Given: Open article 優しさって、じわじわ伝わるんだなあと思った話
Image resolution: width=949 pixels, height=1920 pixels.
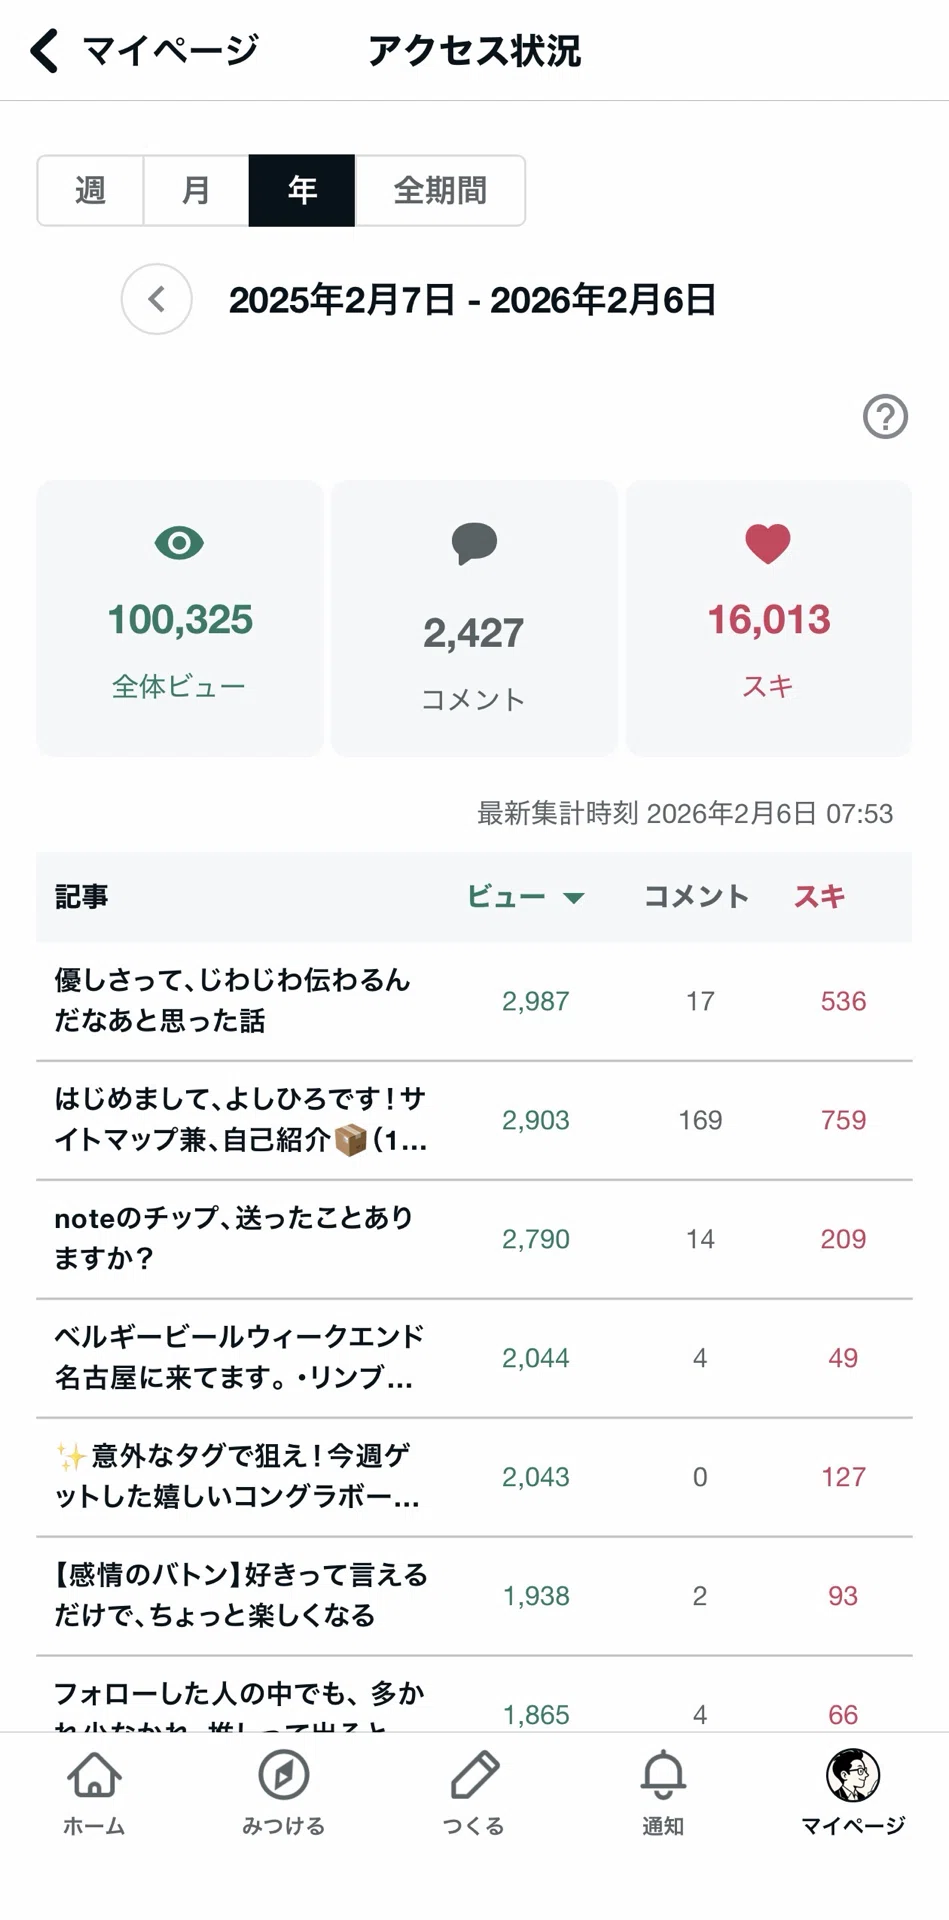Looking at the screenshot, I should tap(474, 1001).
